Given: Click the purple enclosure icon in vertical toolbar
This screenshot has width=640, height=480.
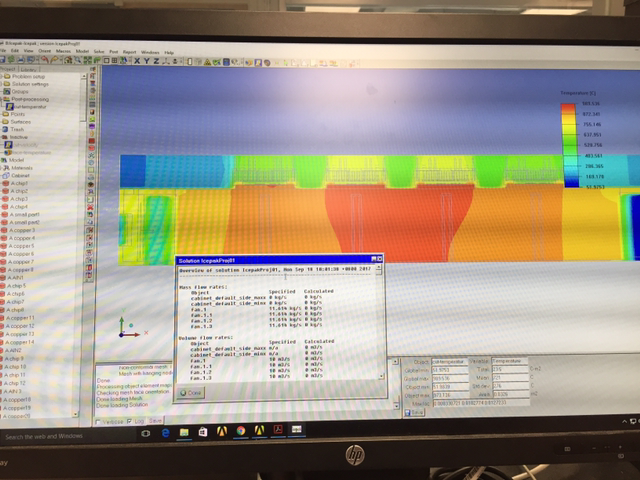Looking at the screenshot, I should pos(91,127).
